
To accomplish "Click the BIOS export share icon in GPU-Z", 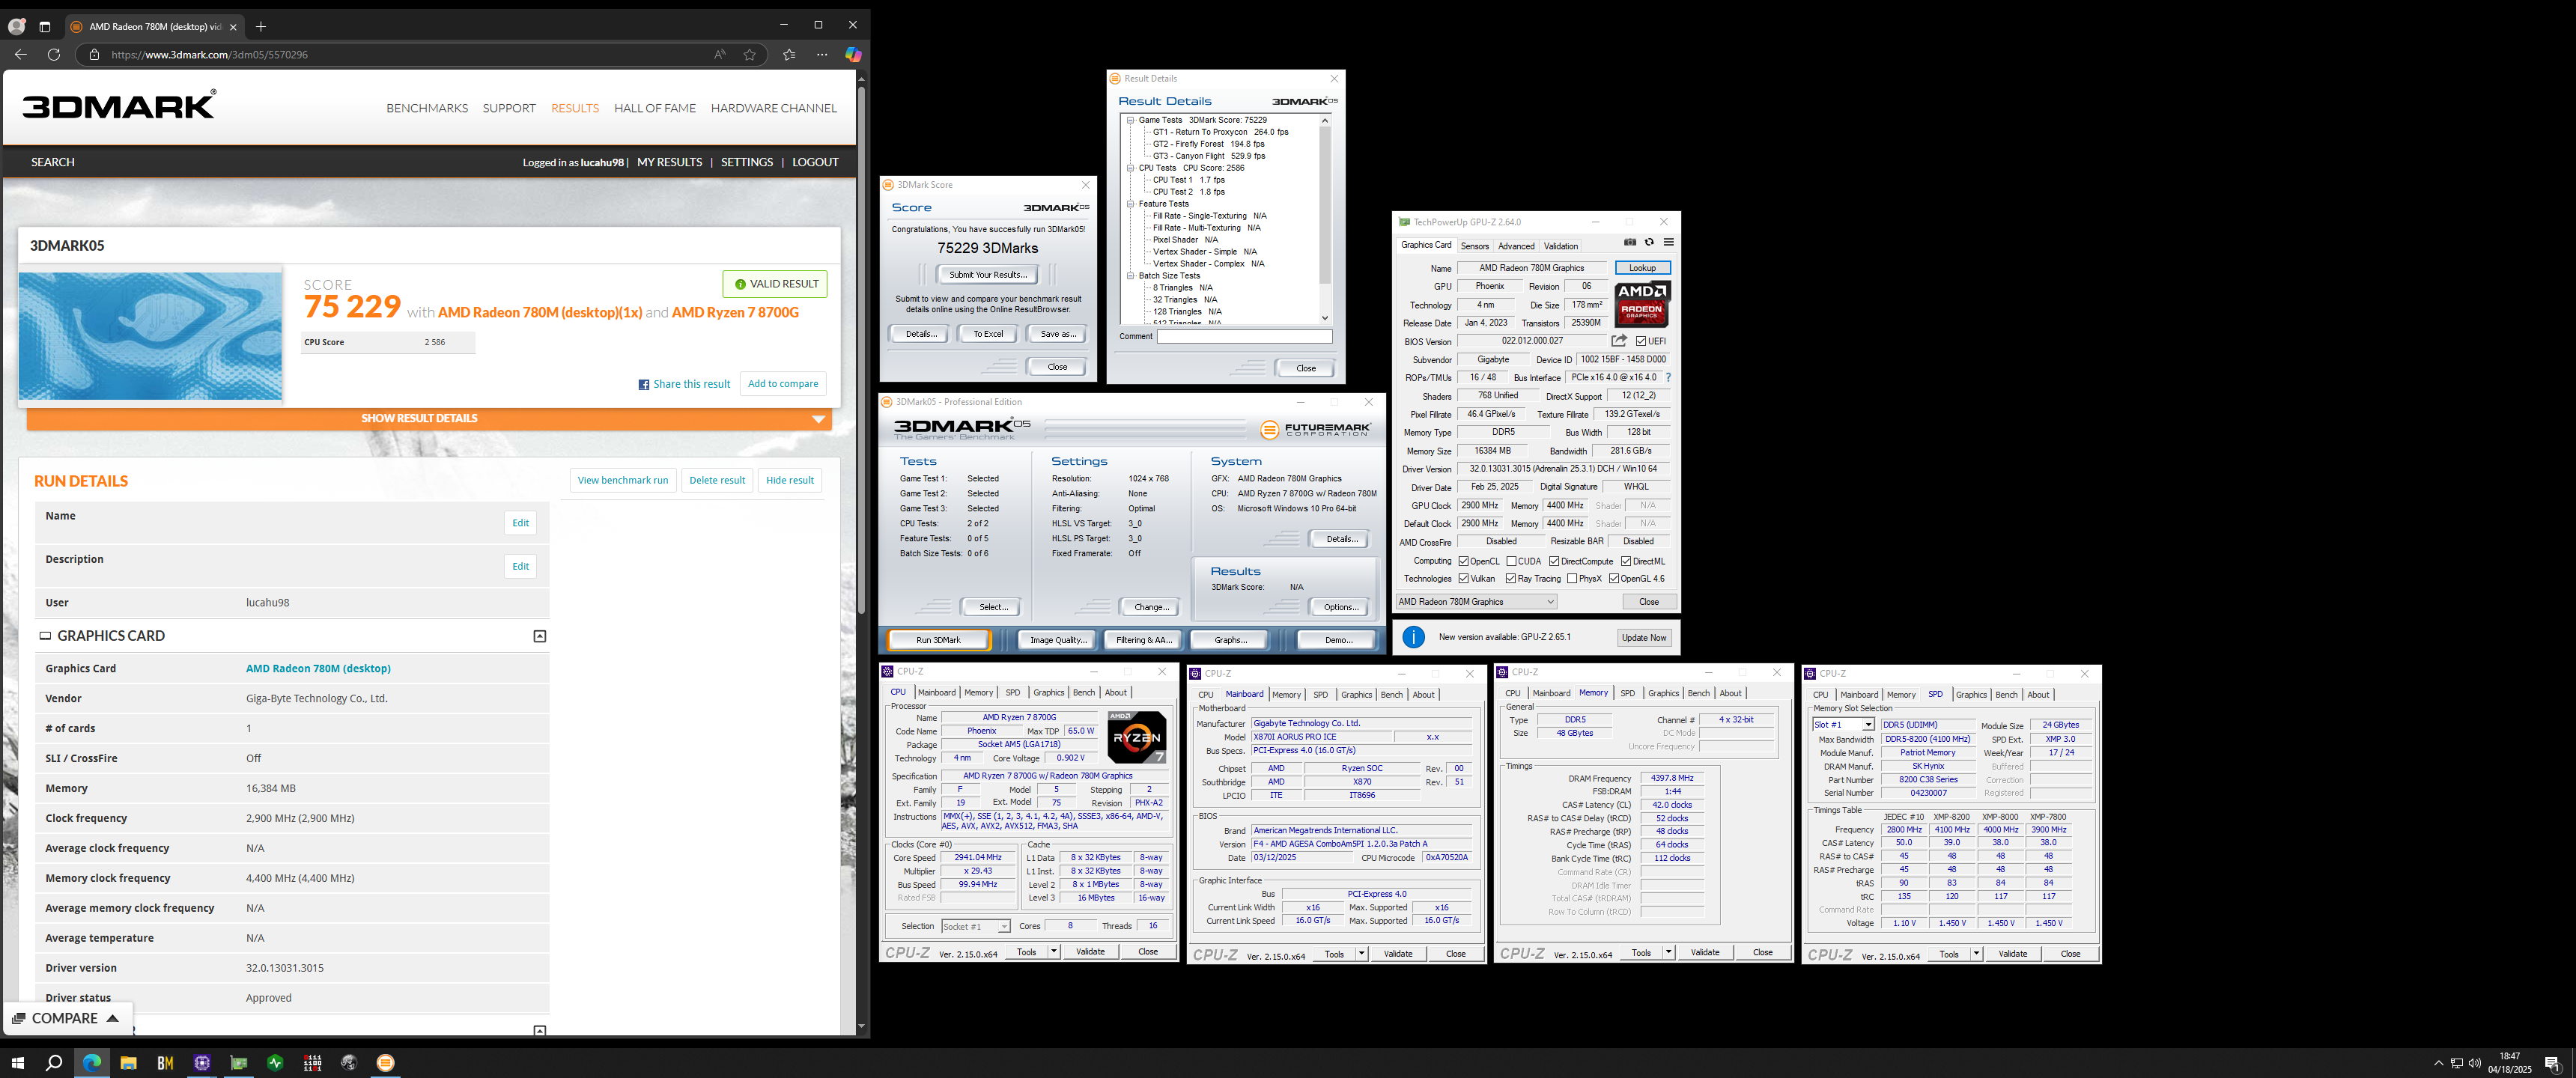I will pyautogui.click(x=1619, y=341).
